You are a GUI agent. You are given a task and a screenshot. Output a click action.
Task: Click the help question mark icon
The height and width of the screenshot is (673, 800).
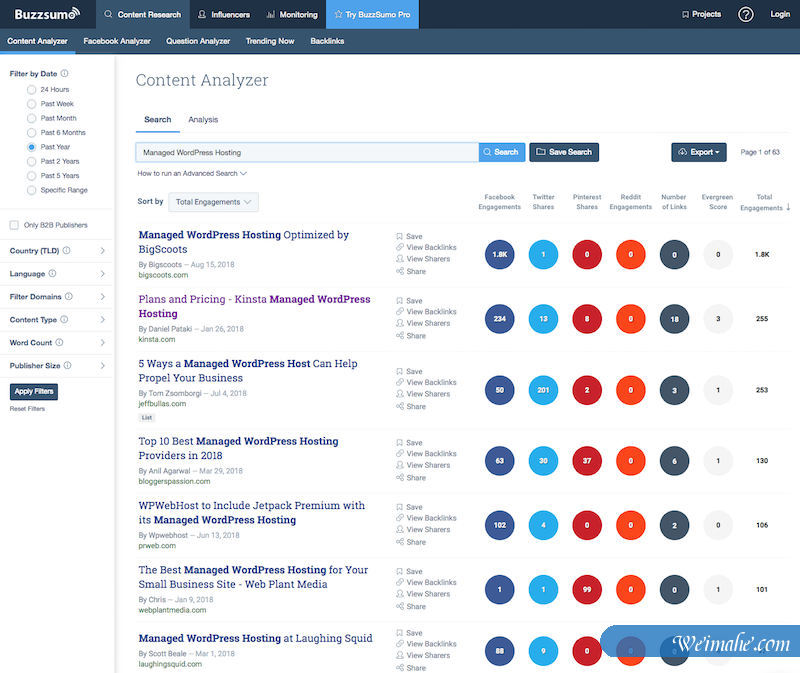[745, 14]
